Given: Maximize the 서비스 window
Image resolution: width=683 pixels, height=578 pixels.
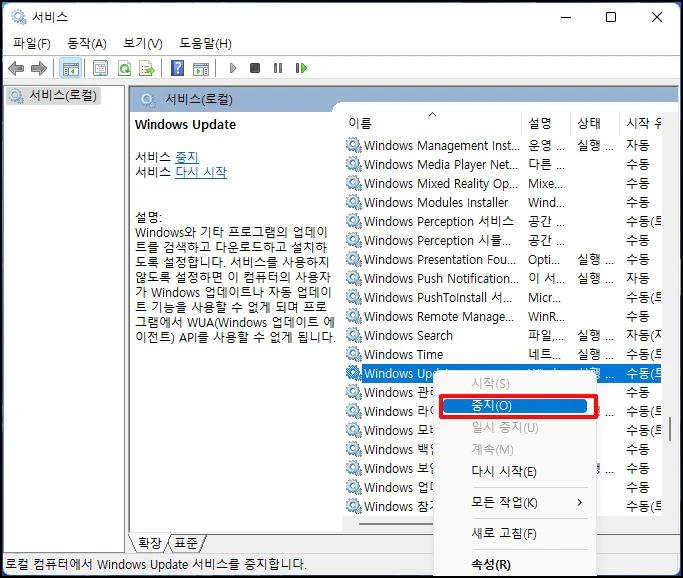Looking at the screenshot, I should (611, 17).
